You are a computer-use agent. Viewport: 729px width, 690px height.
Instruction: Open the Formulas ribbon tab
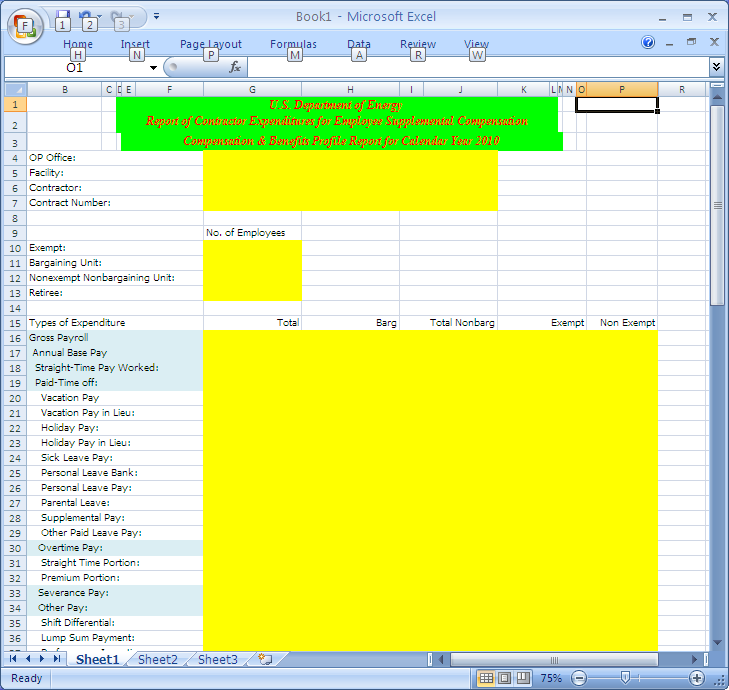point(293,44)
